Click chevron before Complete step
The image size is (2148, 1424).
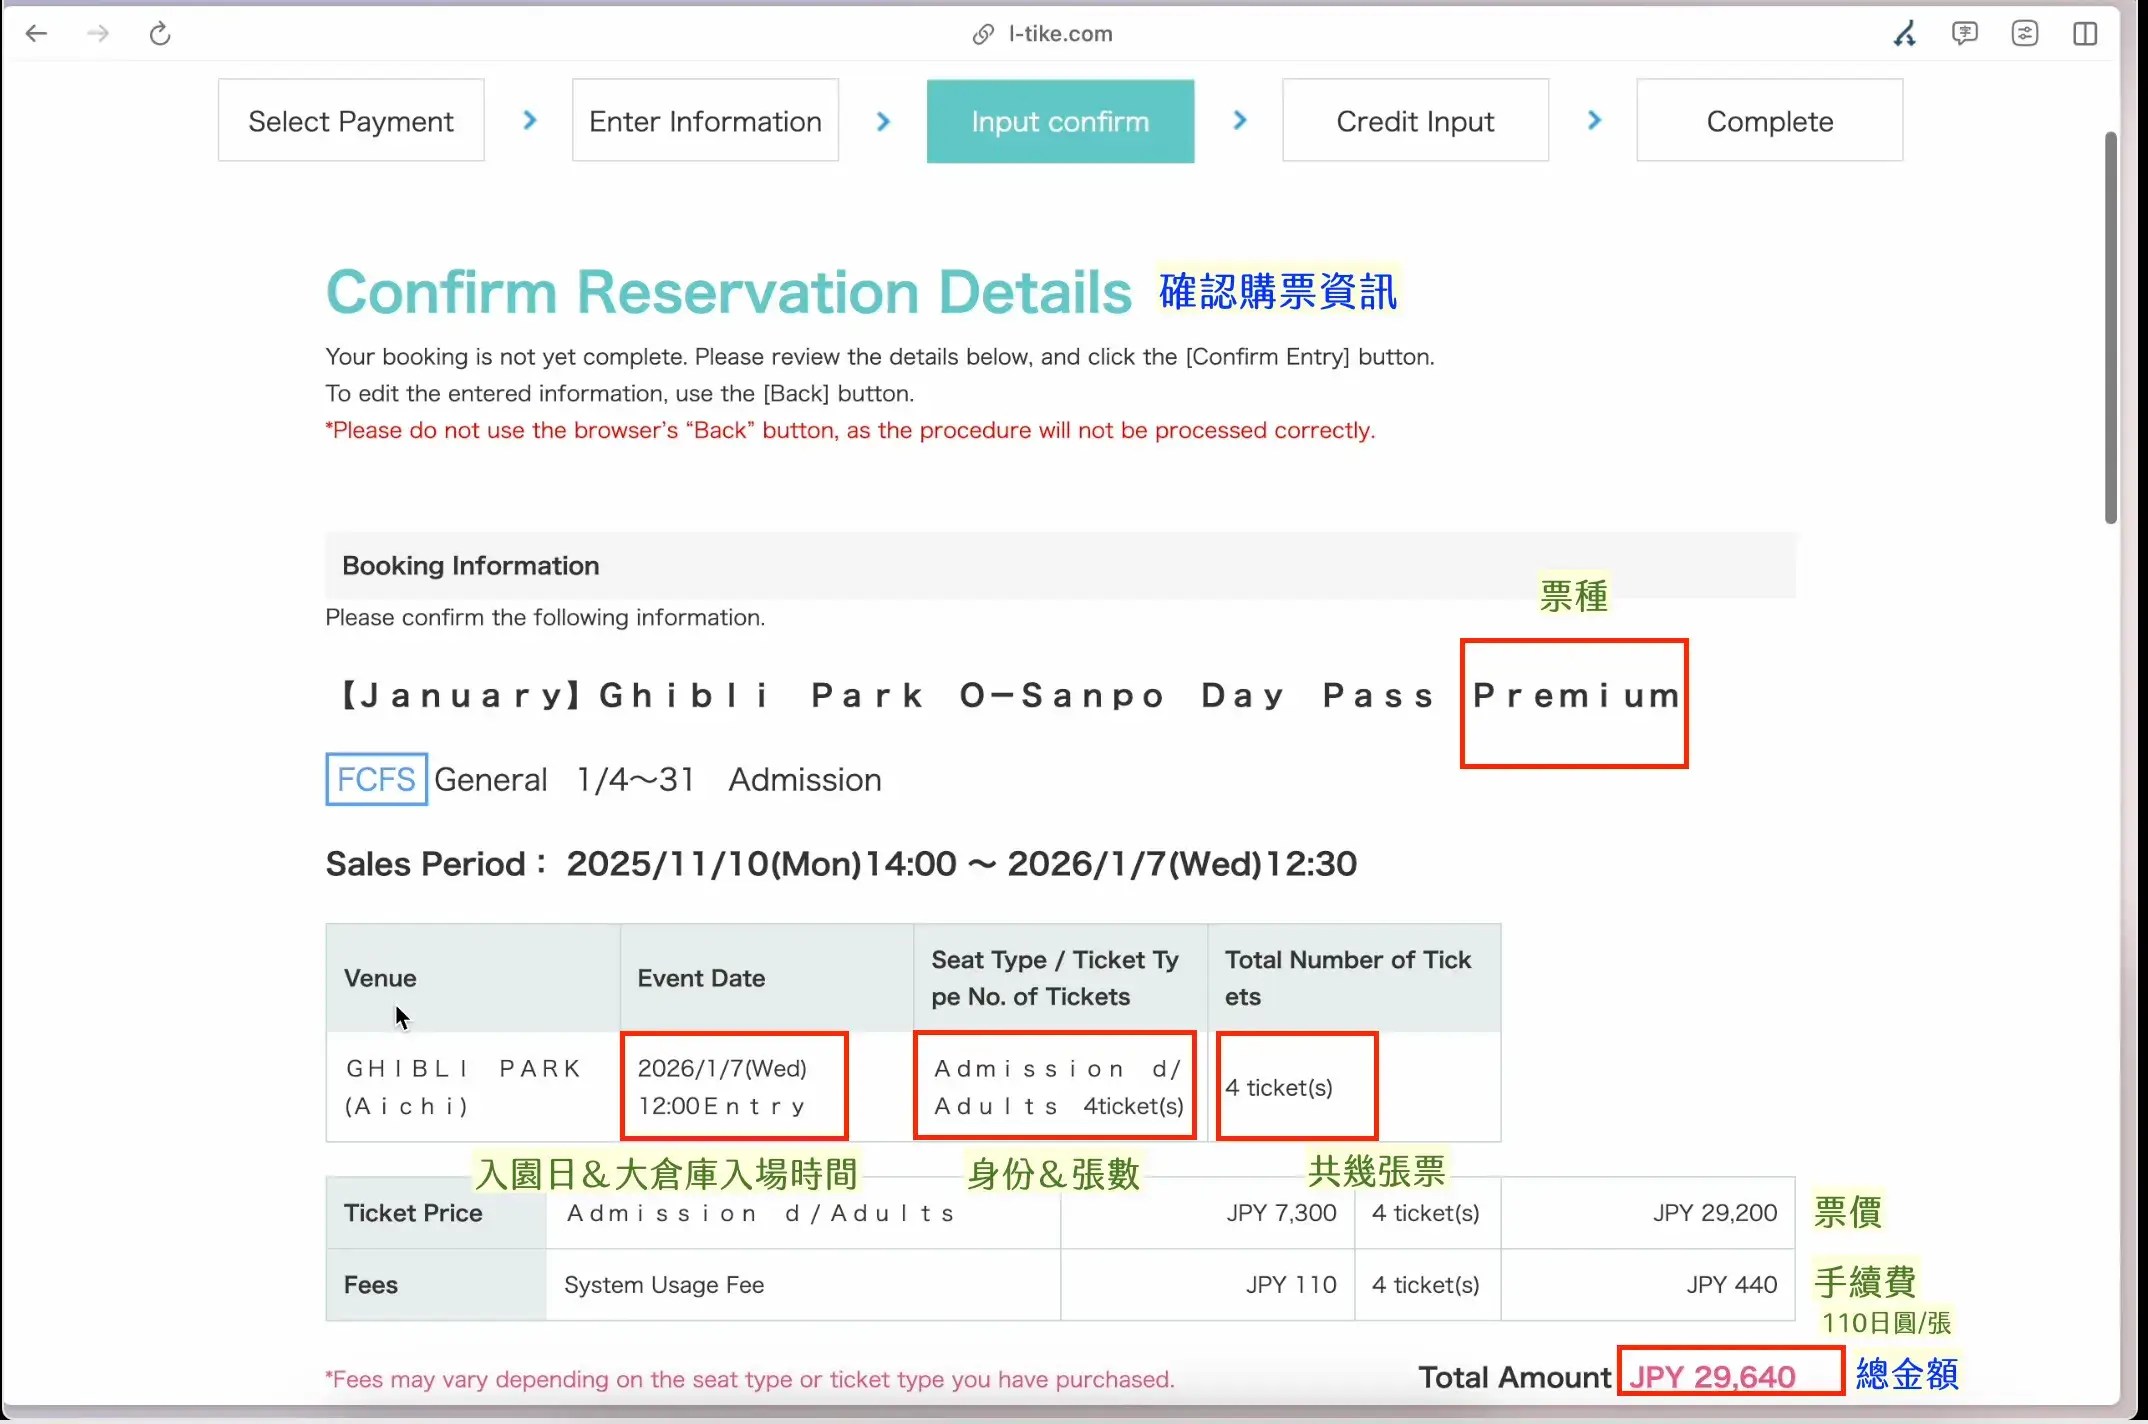coord(1594,121)
